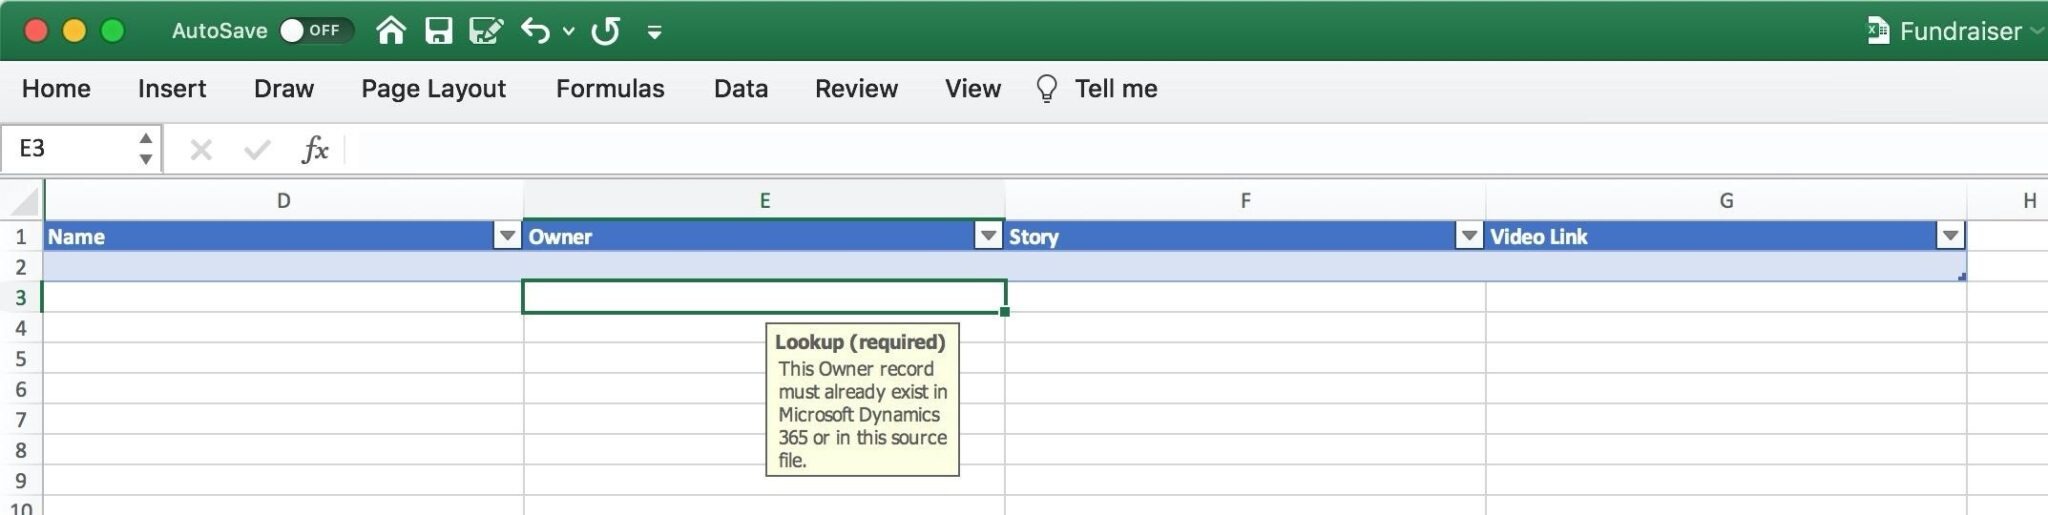Select row 6 header
The height and width of the screenshot is (515, 2048).
click(x=21, y=389)
